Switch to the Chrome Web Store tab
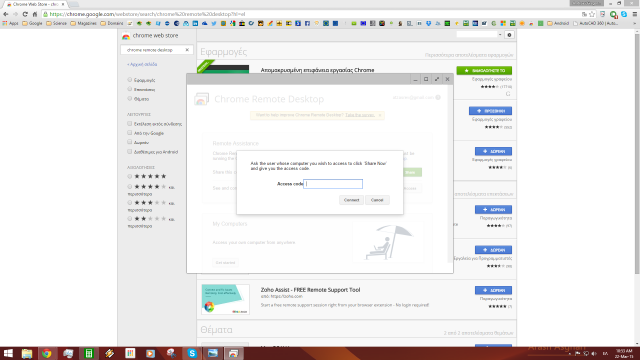Image resolution: width=640 pixels, height=360 pixels. pos(35,4)
